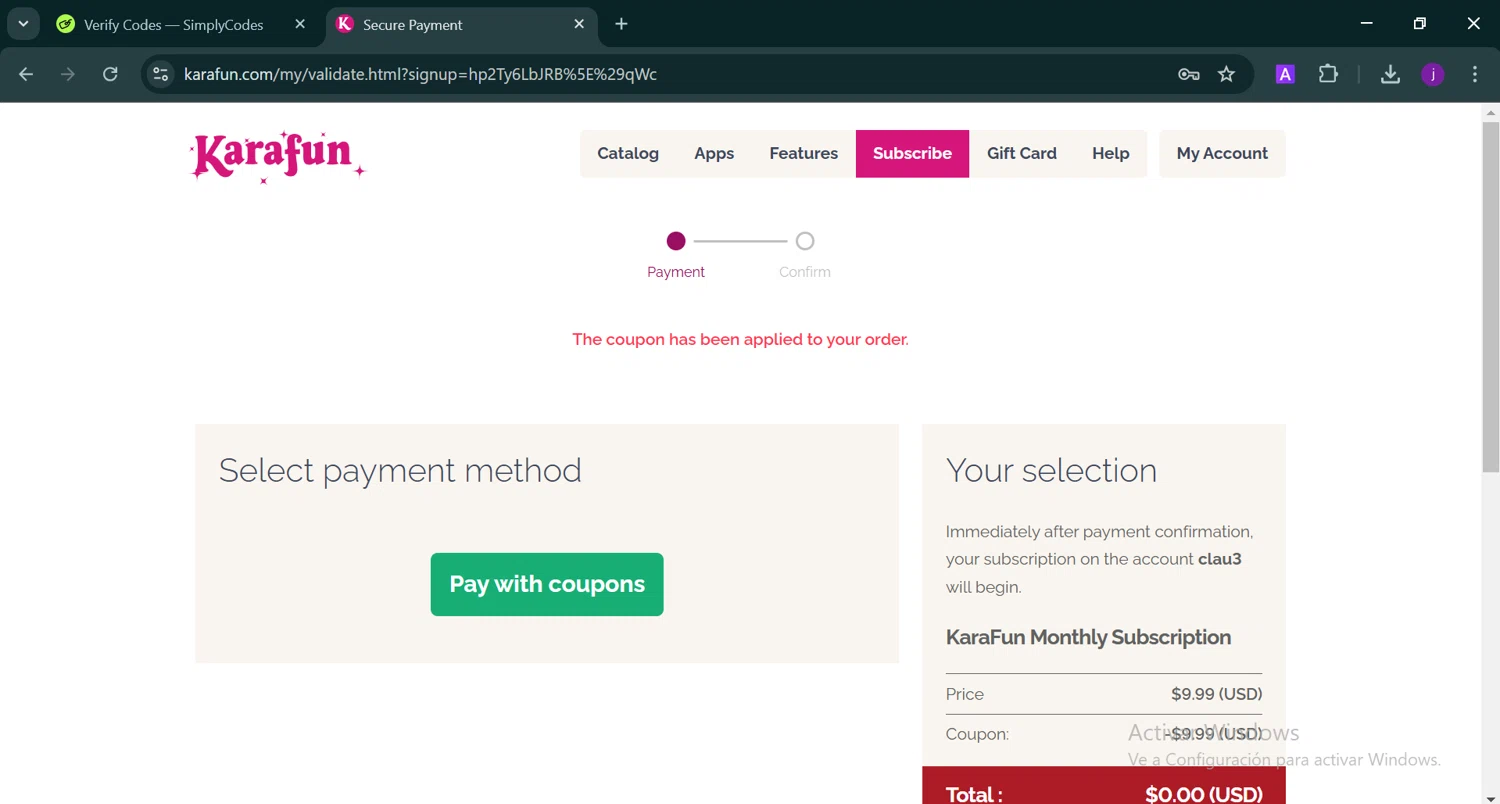1500x804 pixels.
Task: Open the Subscribe menu item
Action: coord(912,153)
